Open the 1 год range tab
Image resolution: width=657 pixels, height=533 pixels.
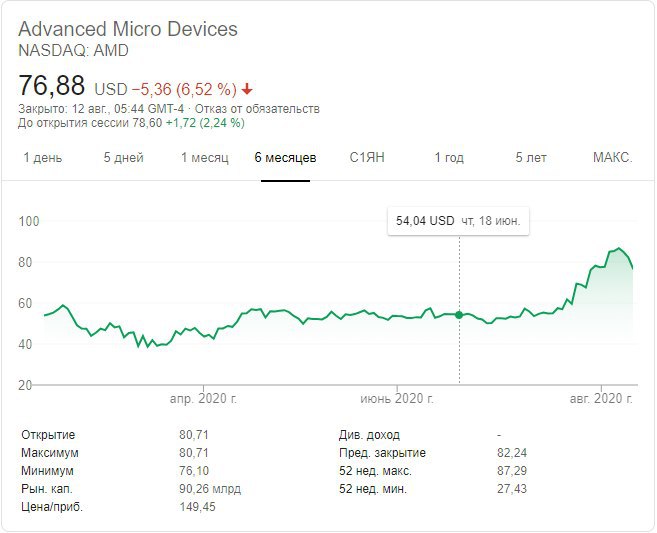click(x=449, y=158)
